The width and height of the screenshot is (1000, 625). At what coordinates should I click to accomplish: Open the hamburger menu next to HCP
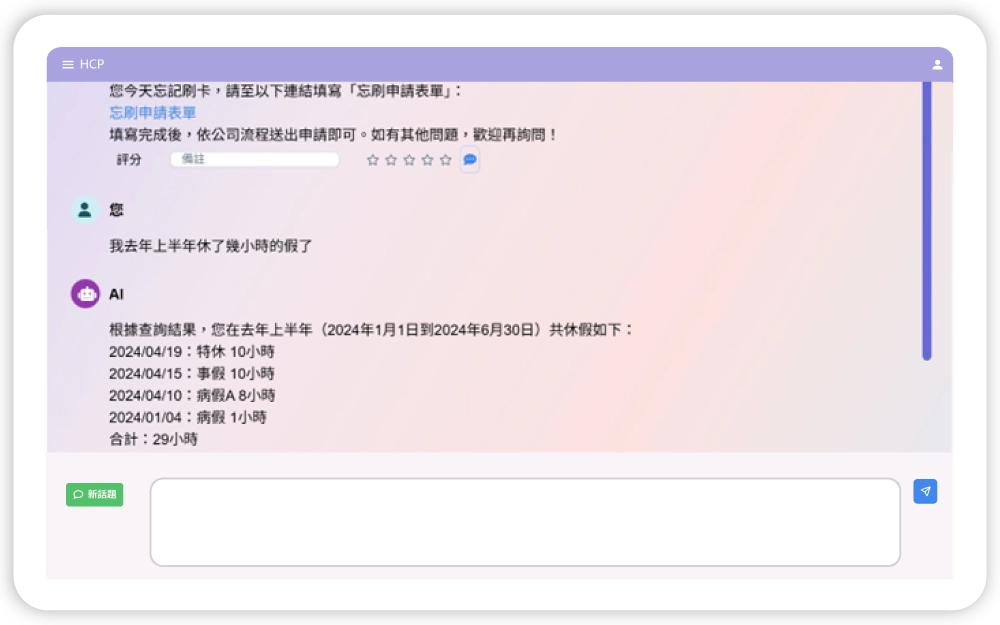68,65
